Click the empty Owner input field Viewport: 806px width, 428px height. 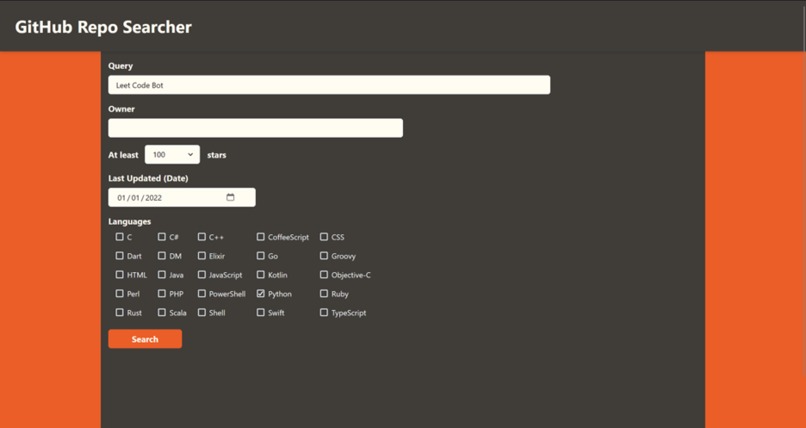pyautogui.click(x=255, y=128)
